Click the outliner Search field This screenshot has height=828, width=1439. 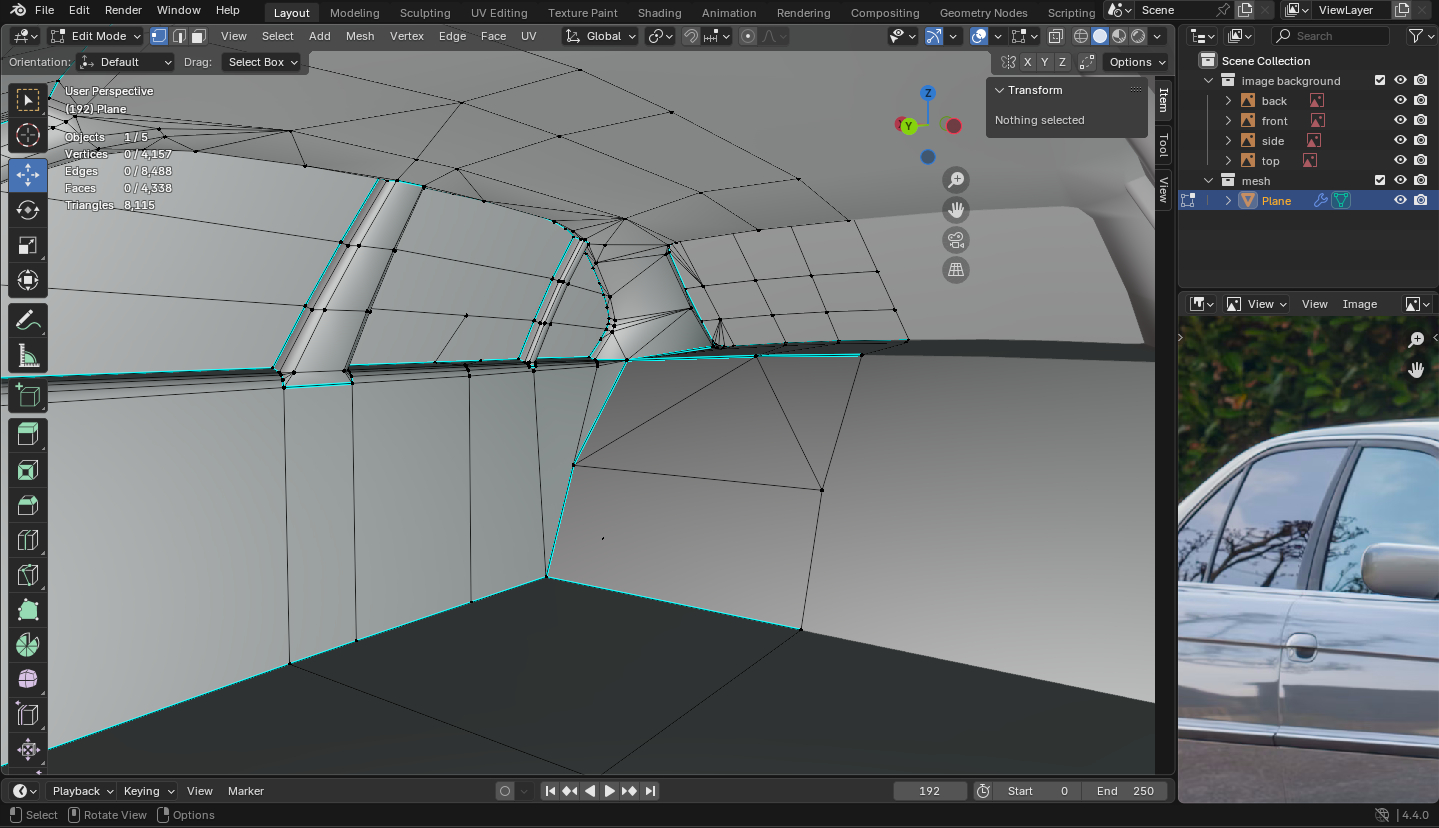point(1330,36)
